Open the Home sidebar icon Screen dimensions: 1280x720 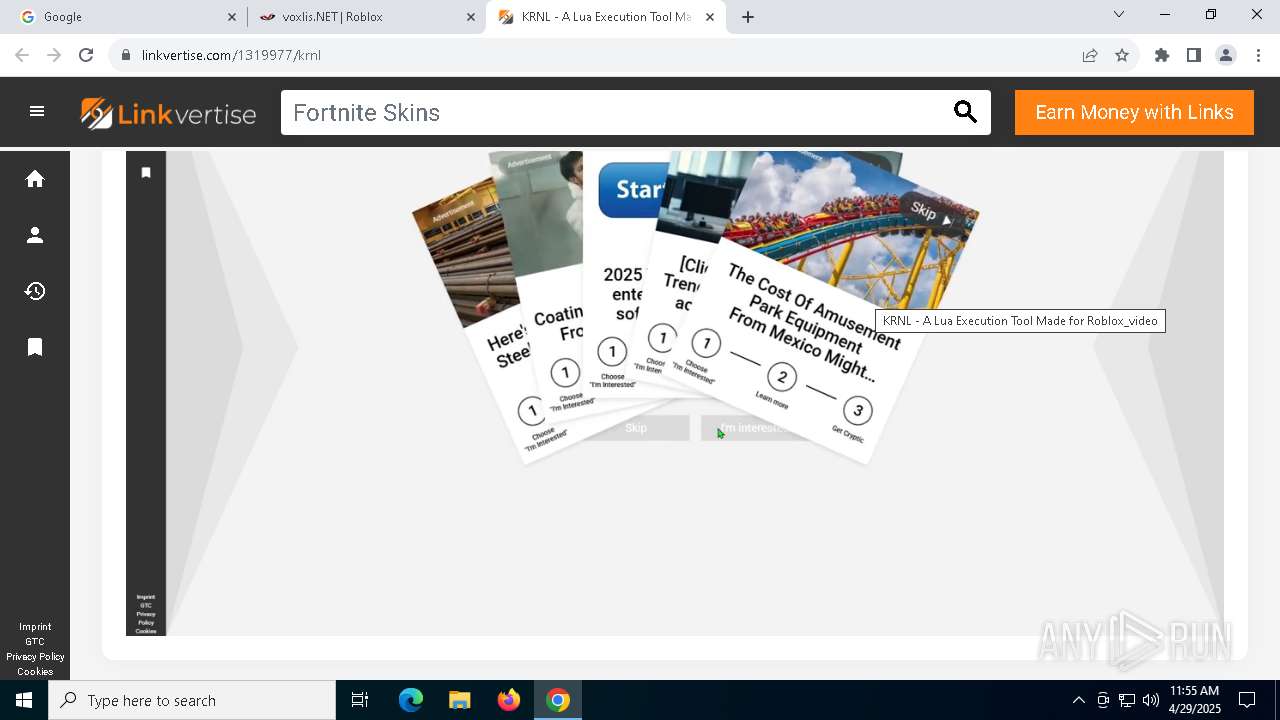(x=35, y=179)
